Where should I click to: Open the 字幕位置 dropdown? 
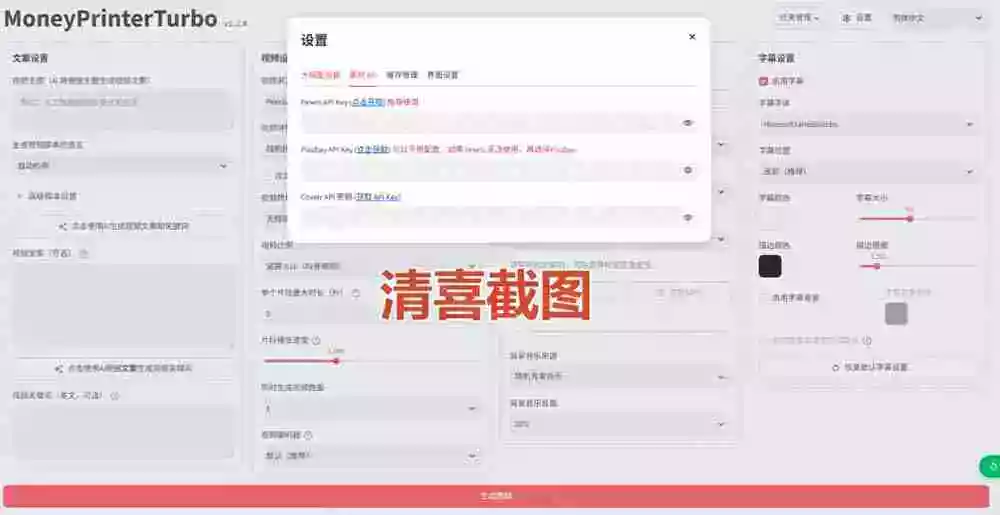pos(868,171)
